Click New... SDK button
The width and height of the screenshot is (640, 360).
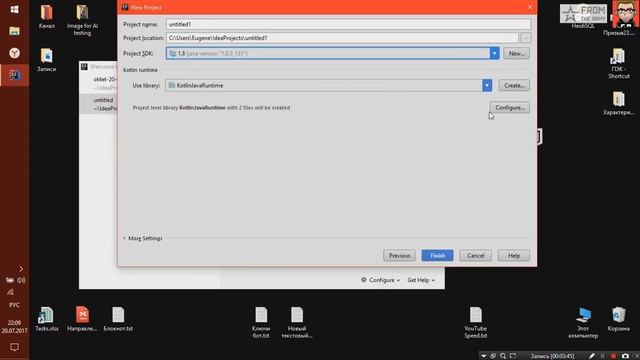tap(516, 53)
